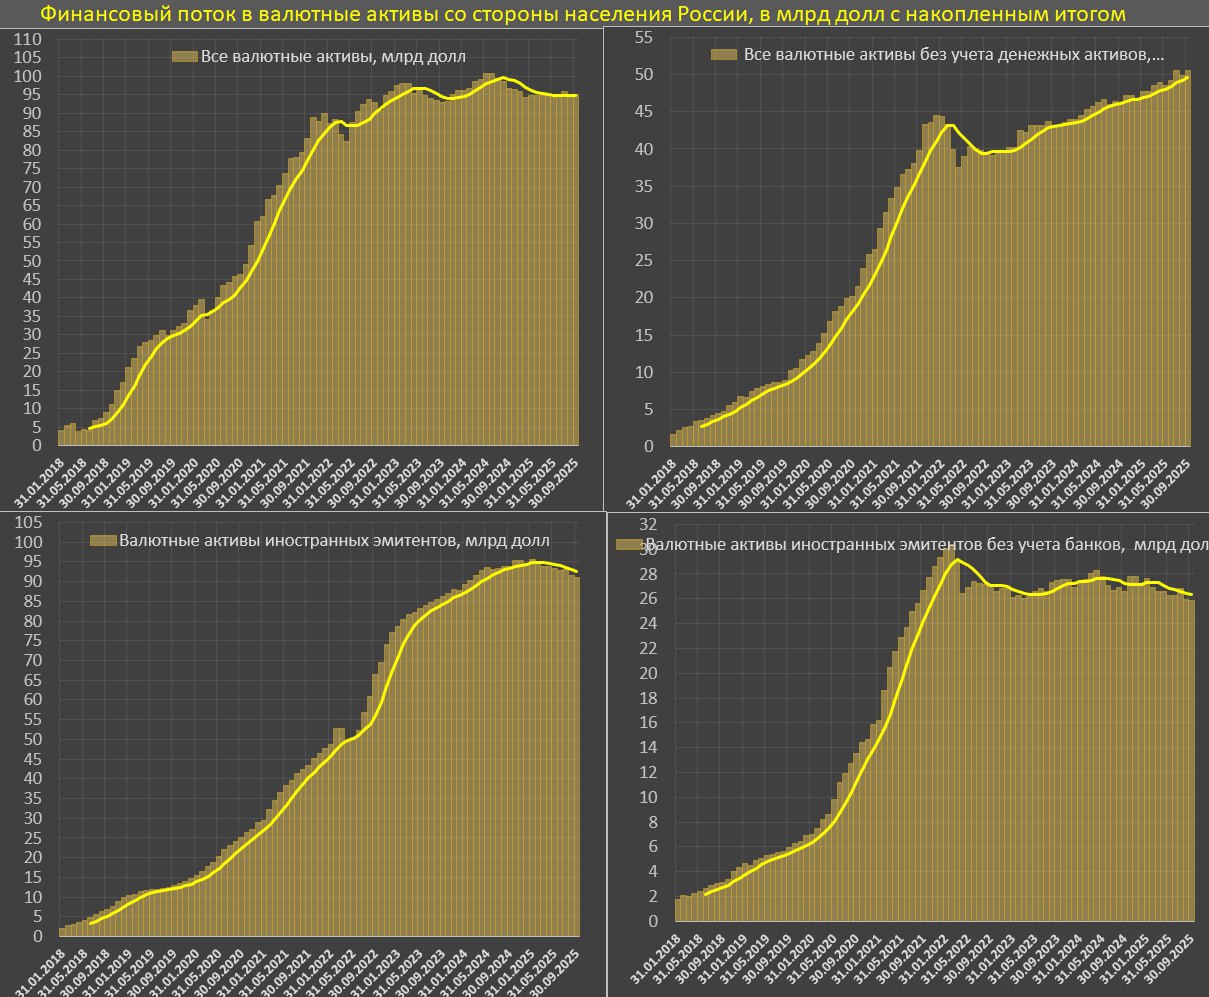Click legend swatch for 'Все валютные активы, млрд долл'
Viewport: 1209px width, 997px height.
coord(184,56)
